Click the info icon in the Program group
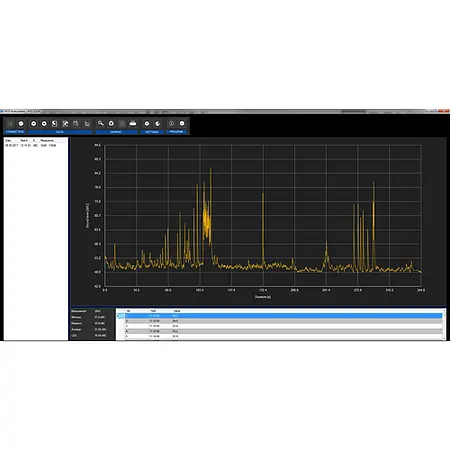 click(x=171, y=124)
